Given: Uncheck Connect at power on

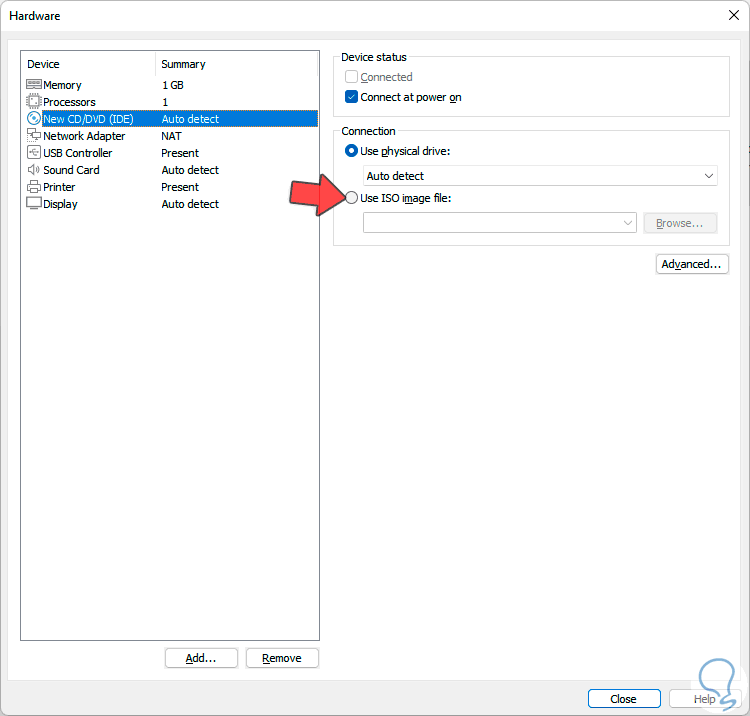Looking at the screenshot, I should (352, 97).
